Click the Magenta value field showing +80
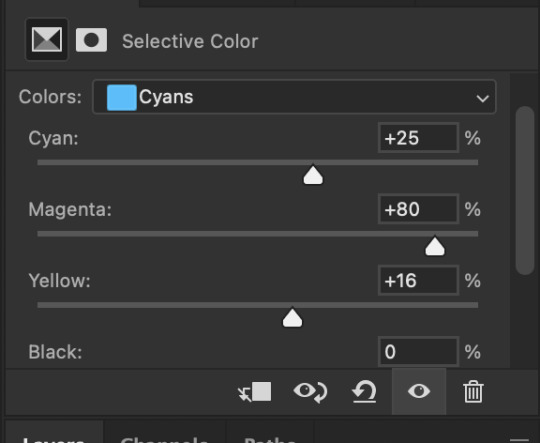Screen dimensions: 540x443 pyautogui.click(x=418, y=209)
